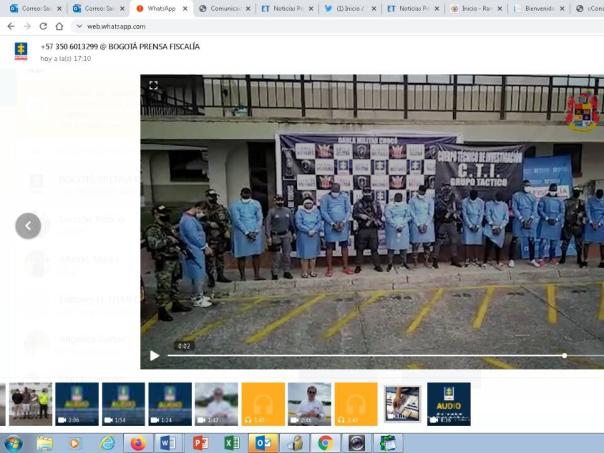Switch to the WhatsApp browser tab

point(160,8)
